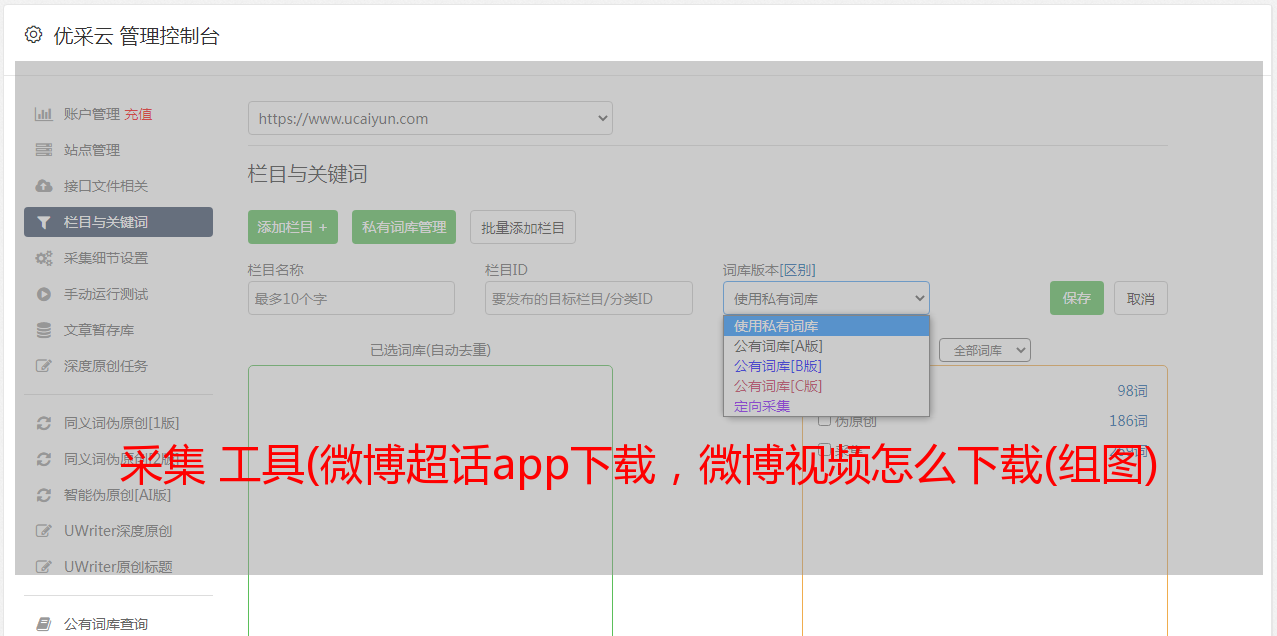The image size is (1277, 636).
Task: Focus the 栏目名称 input field
Action: tap(351, 298)
